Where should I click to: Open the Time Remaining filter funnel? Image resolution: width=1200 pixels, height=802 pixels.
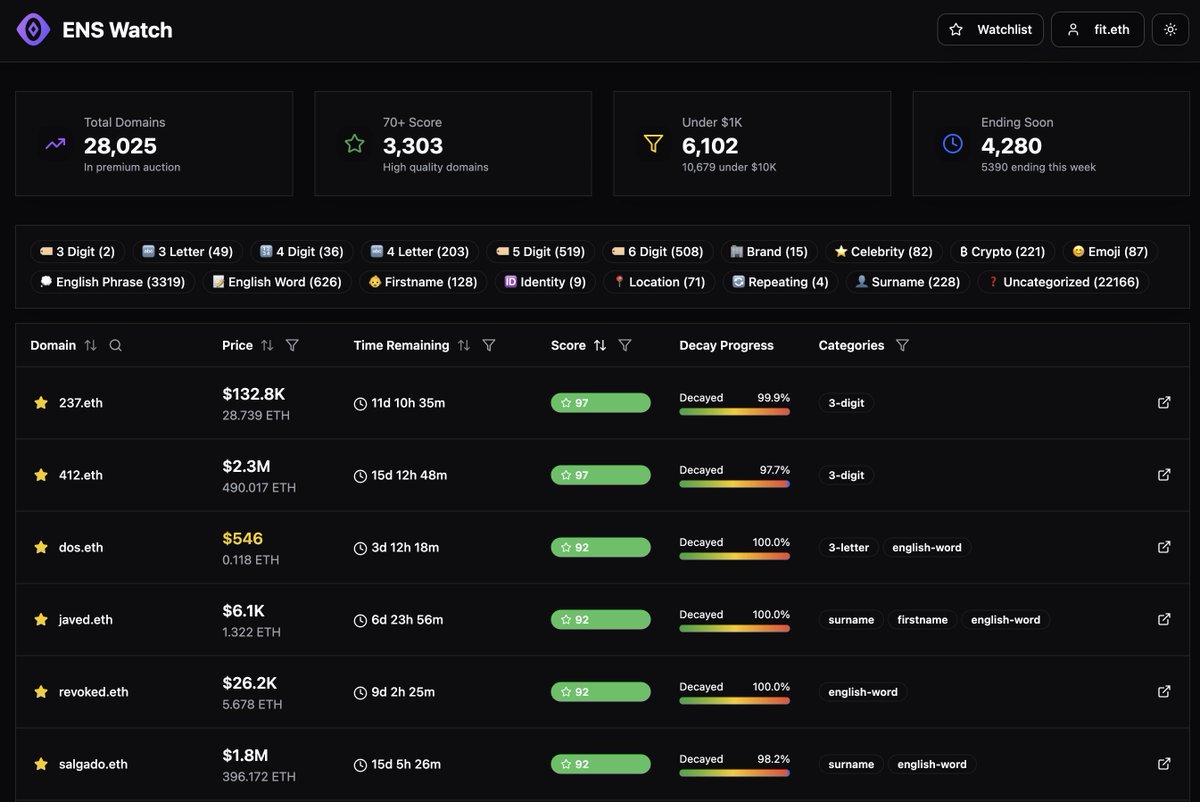[x=489, y=345]
